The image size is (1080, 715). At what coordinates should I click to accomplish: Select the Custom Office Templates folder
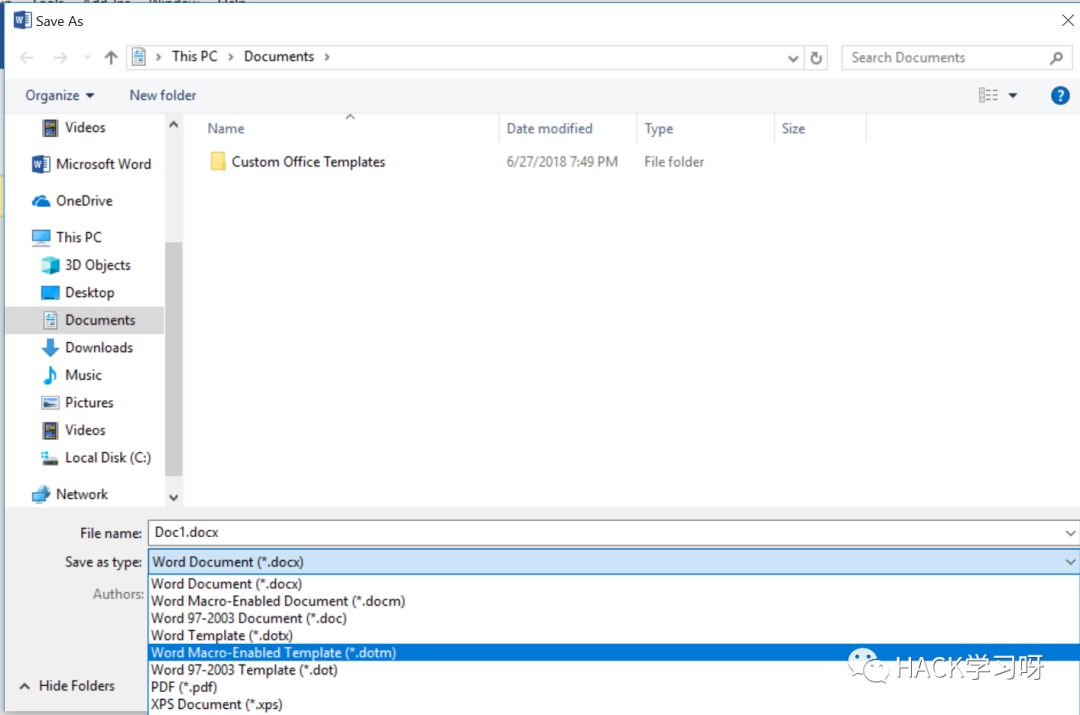point(308,162)
